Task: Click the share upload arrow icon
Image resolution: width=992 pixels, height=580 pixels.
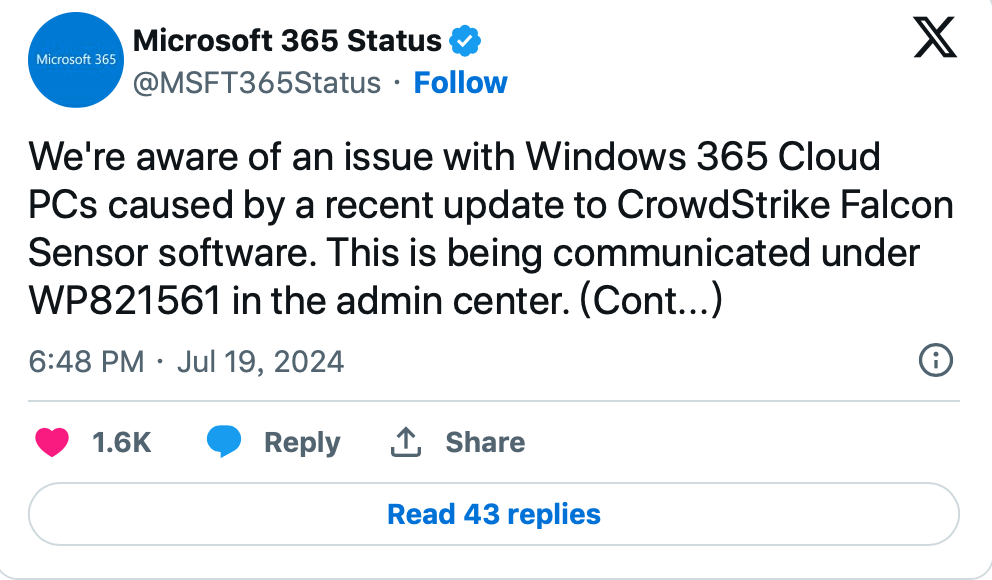Action: pyautogui.click(x=406, y=442)
